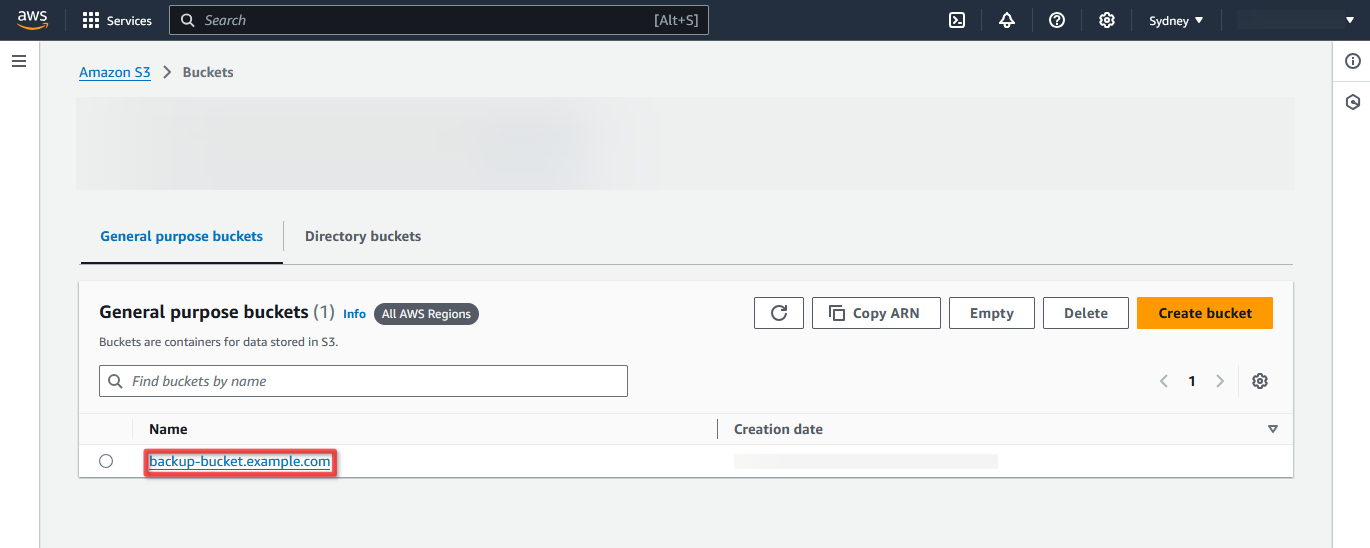Click Create bucket
Viewport: 1370px width, 548px height.
(1205, 313)
